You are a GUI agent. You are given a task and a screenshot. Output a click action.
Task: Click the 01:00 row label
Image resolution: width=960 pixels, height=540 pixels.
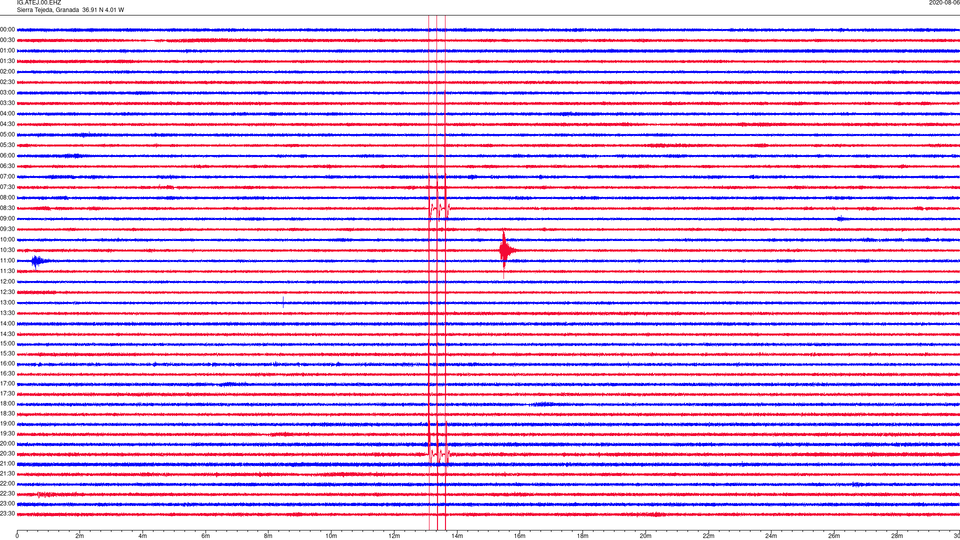pos(7,51)
